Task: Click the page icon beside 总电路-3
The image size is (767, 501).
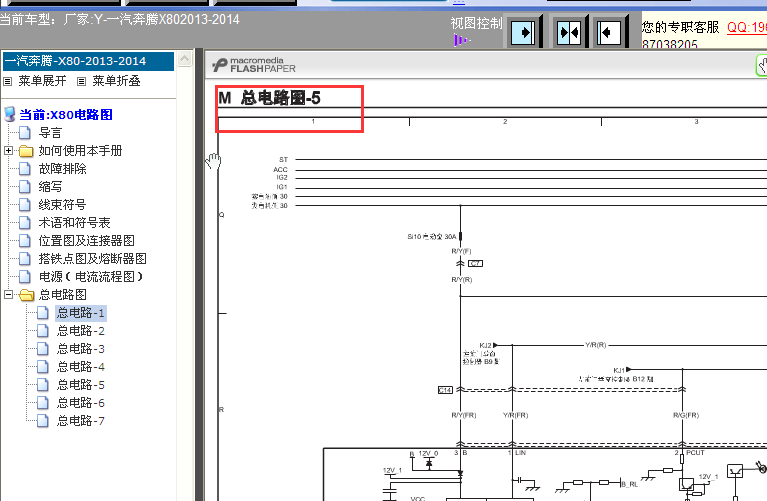Action: point(43,349)
